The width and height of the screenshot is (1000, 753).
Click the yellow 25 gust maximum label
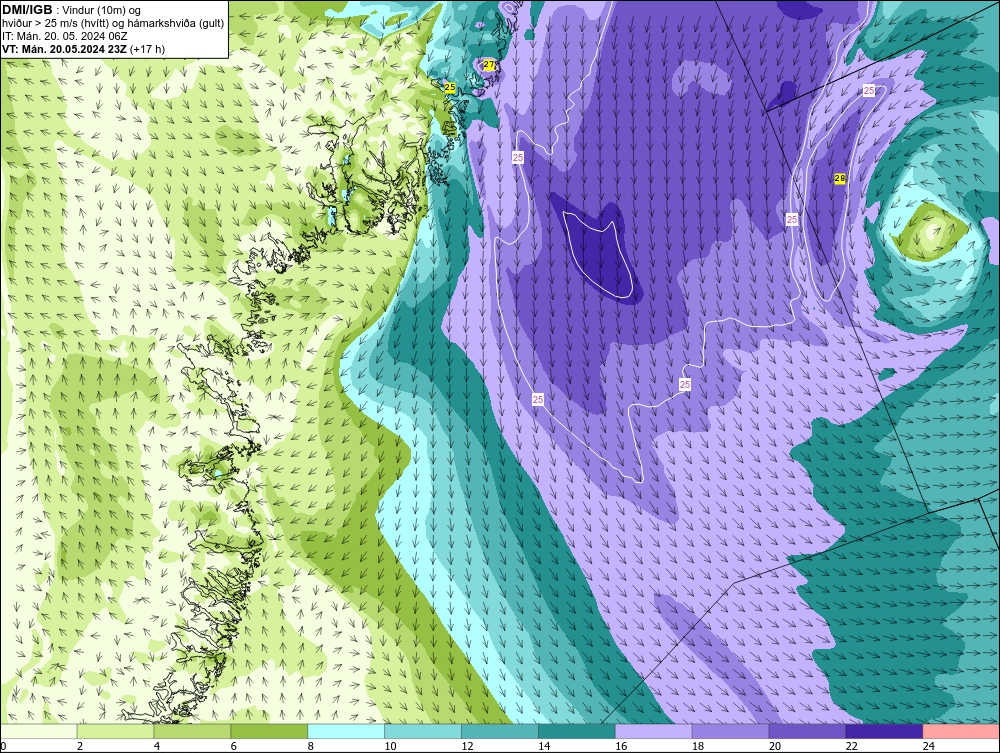pyautogui.click(x=450, y=87)
